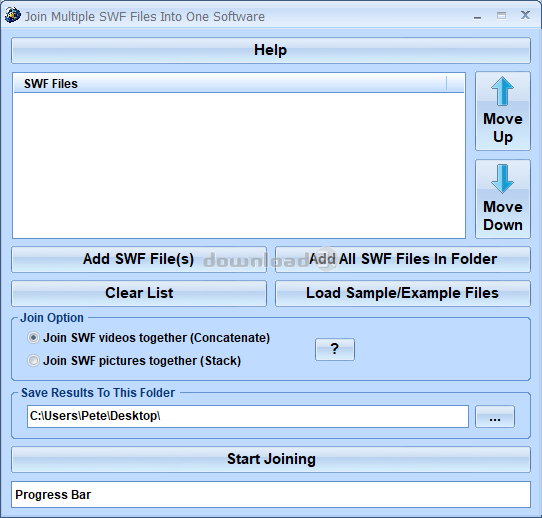Clear the file list
Image resolution: width=542 pixels, height=518 pixels.
pos(139,293)
